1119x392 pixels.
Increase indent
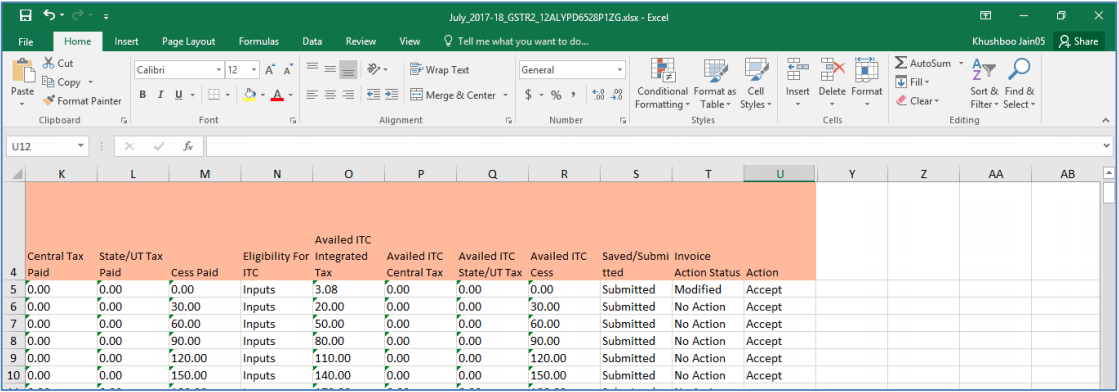(x=391, y=94)
